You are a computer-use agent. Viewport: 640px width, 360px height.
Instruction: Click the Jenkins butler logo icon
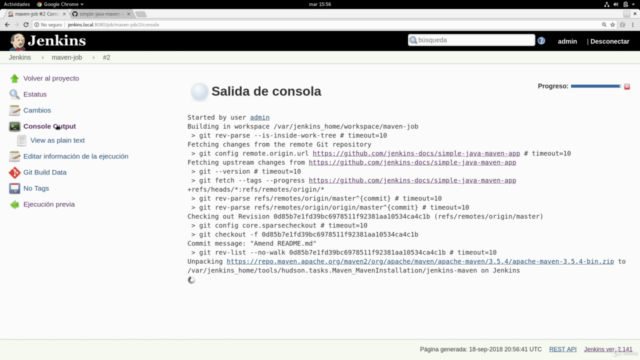(17, 42)
